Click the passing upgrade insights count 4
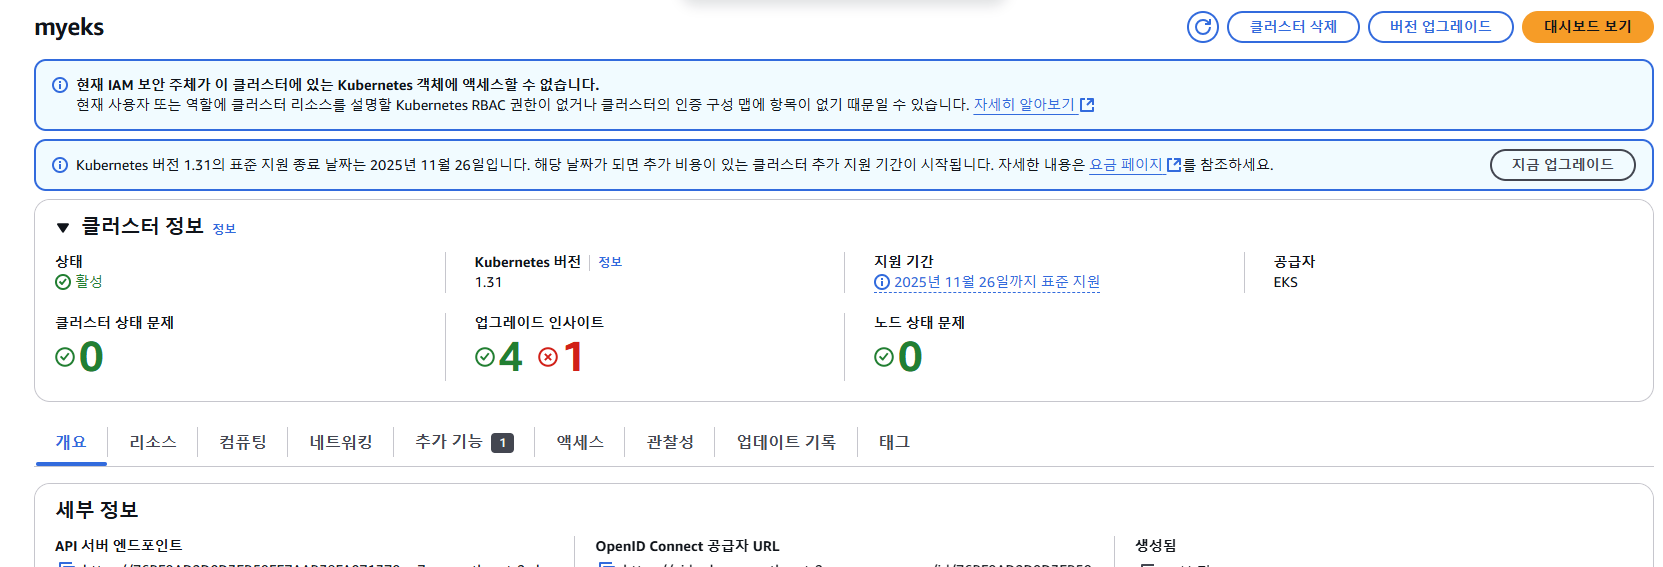This screenshot has height=567, width=1663. pyautogui.click(x=511, y=357)
